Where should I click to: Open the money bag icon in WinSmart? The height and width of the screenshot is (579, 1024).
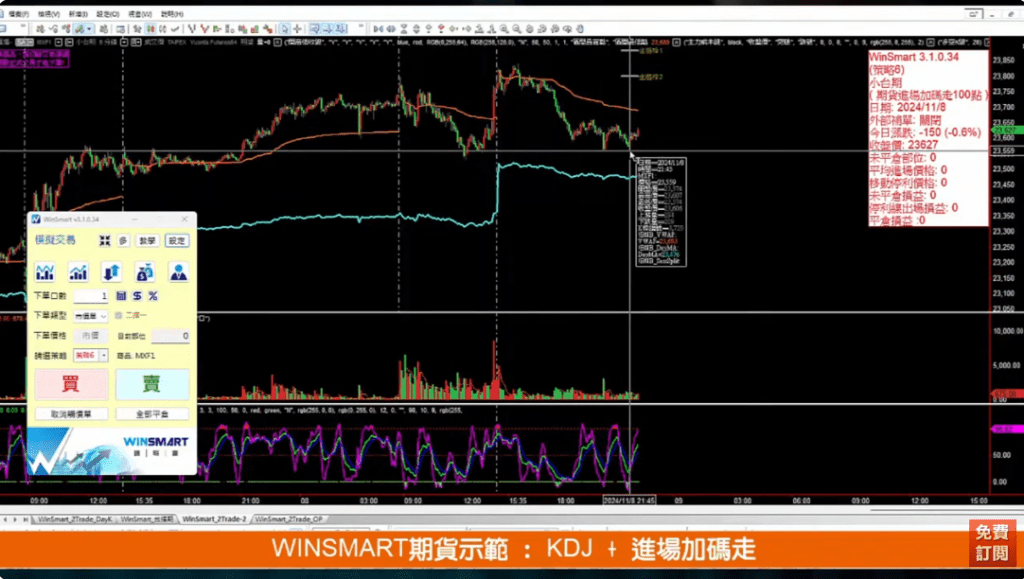click(145, 272)
